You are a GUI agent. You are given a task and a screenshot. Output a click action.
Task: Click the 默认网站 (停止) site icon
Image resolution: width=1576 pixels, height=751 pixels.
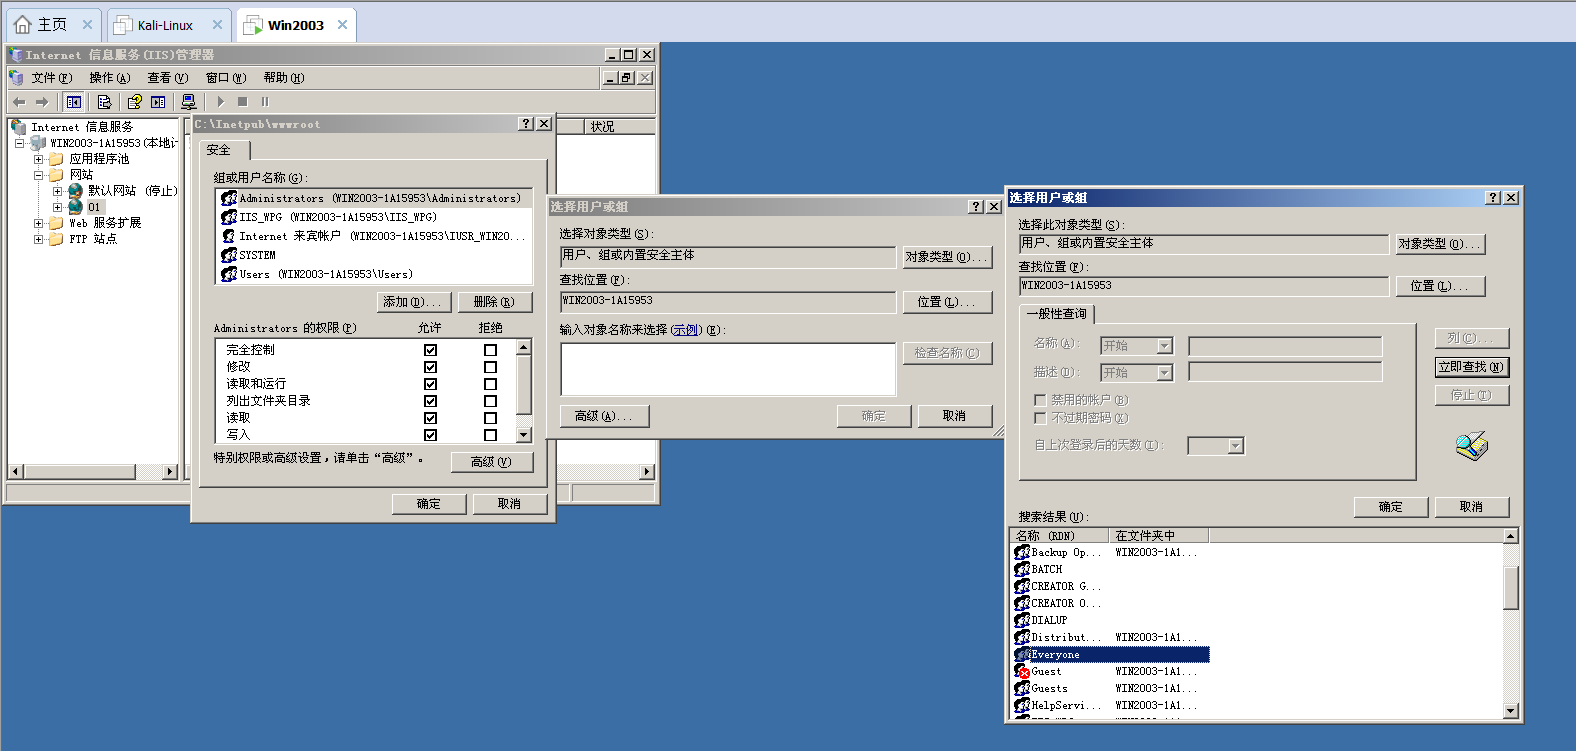(x=75, y=191)
